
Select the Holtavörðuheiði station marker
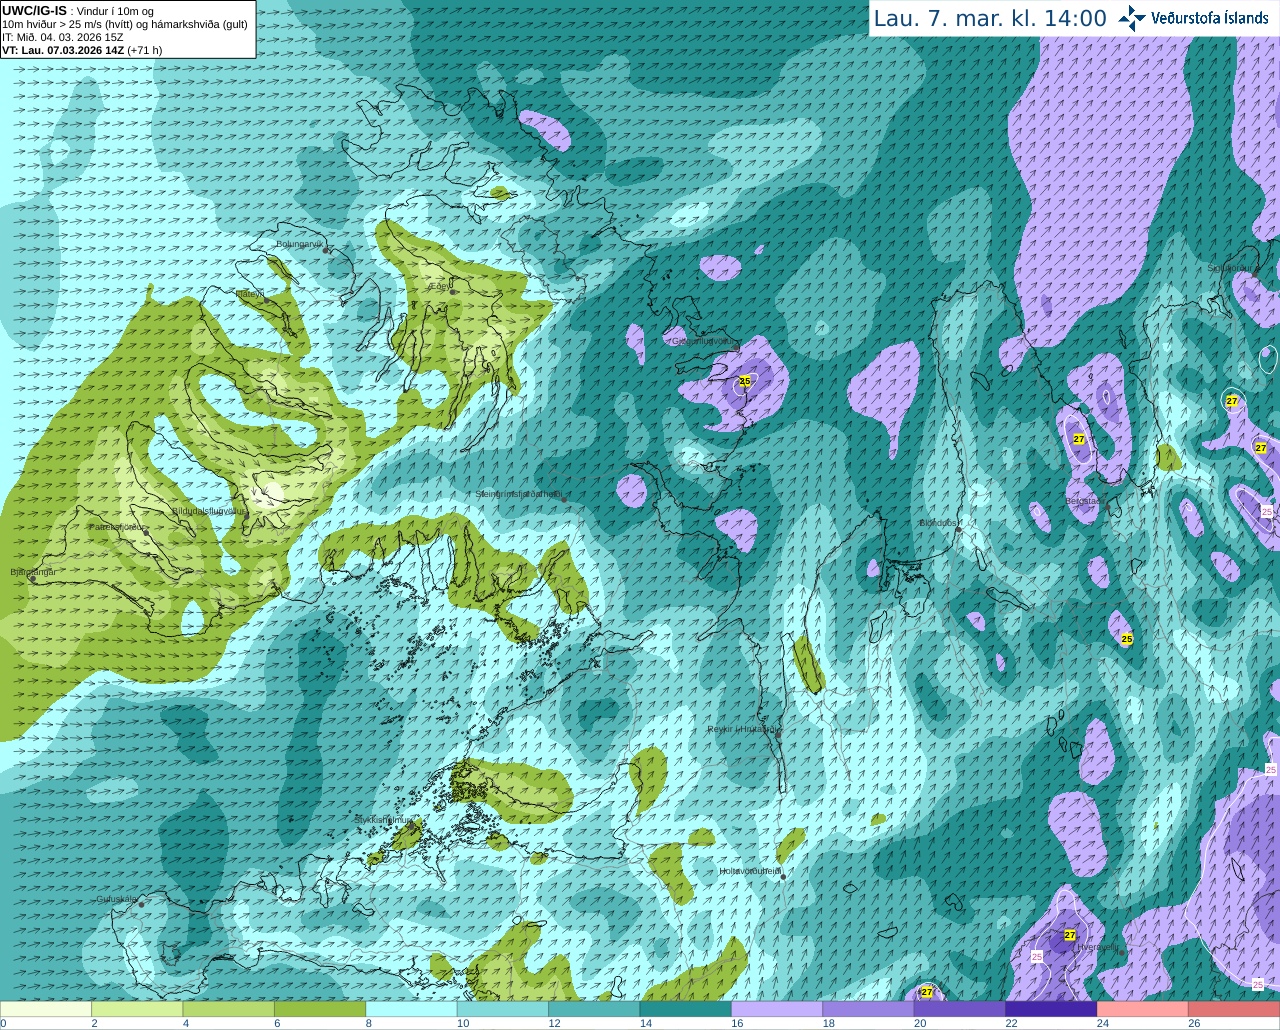(783, 877)
